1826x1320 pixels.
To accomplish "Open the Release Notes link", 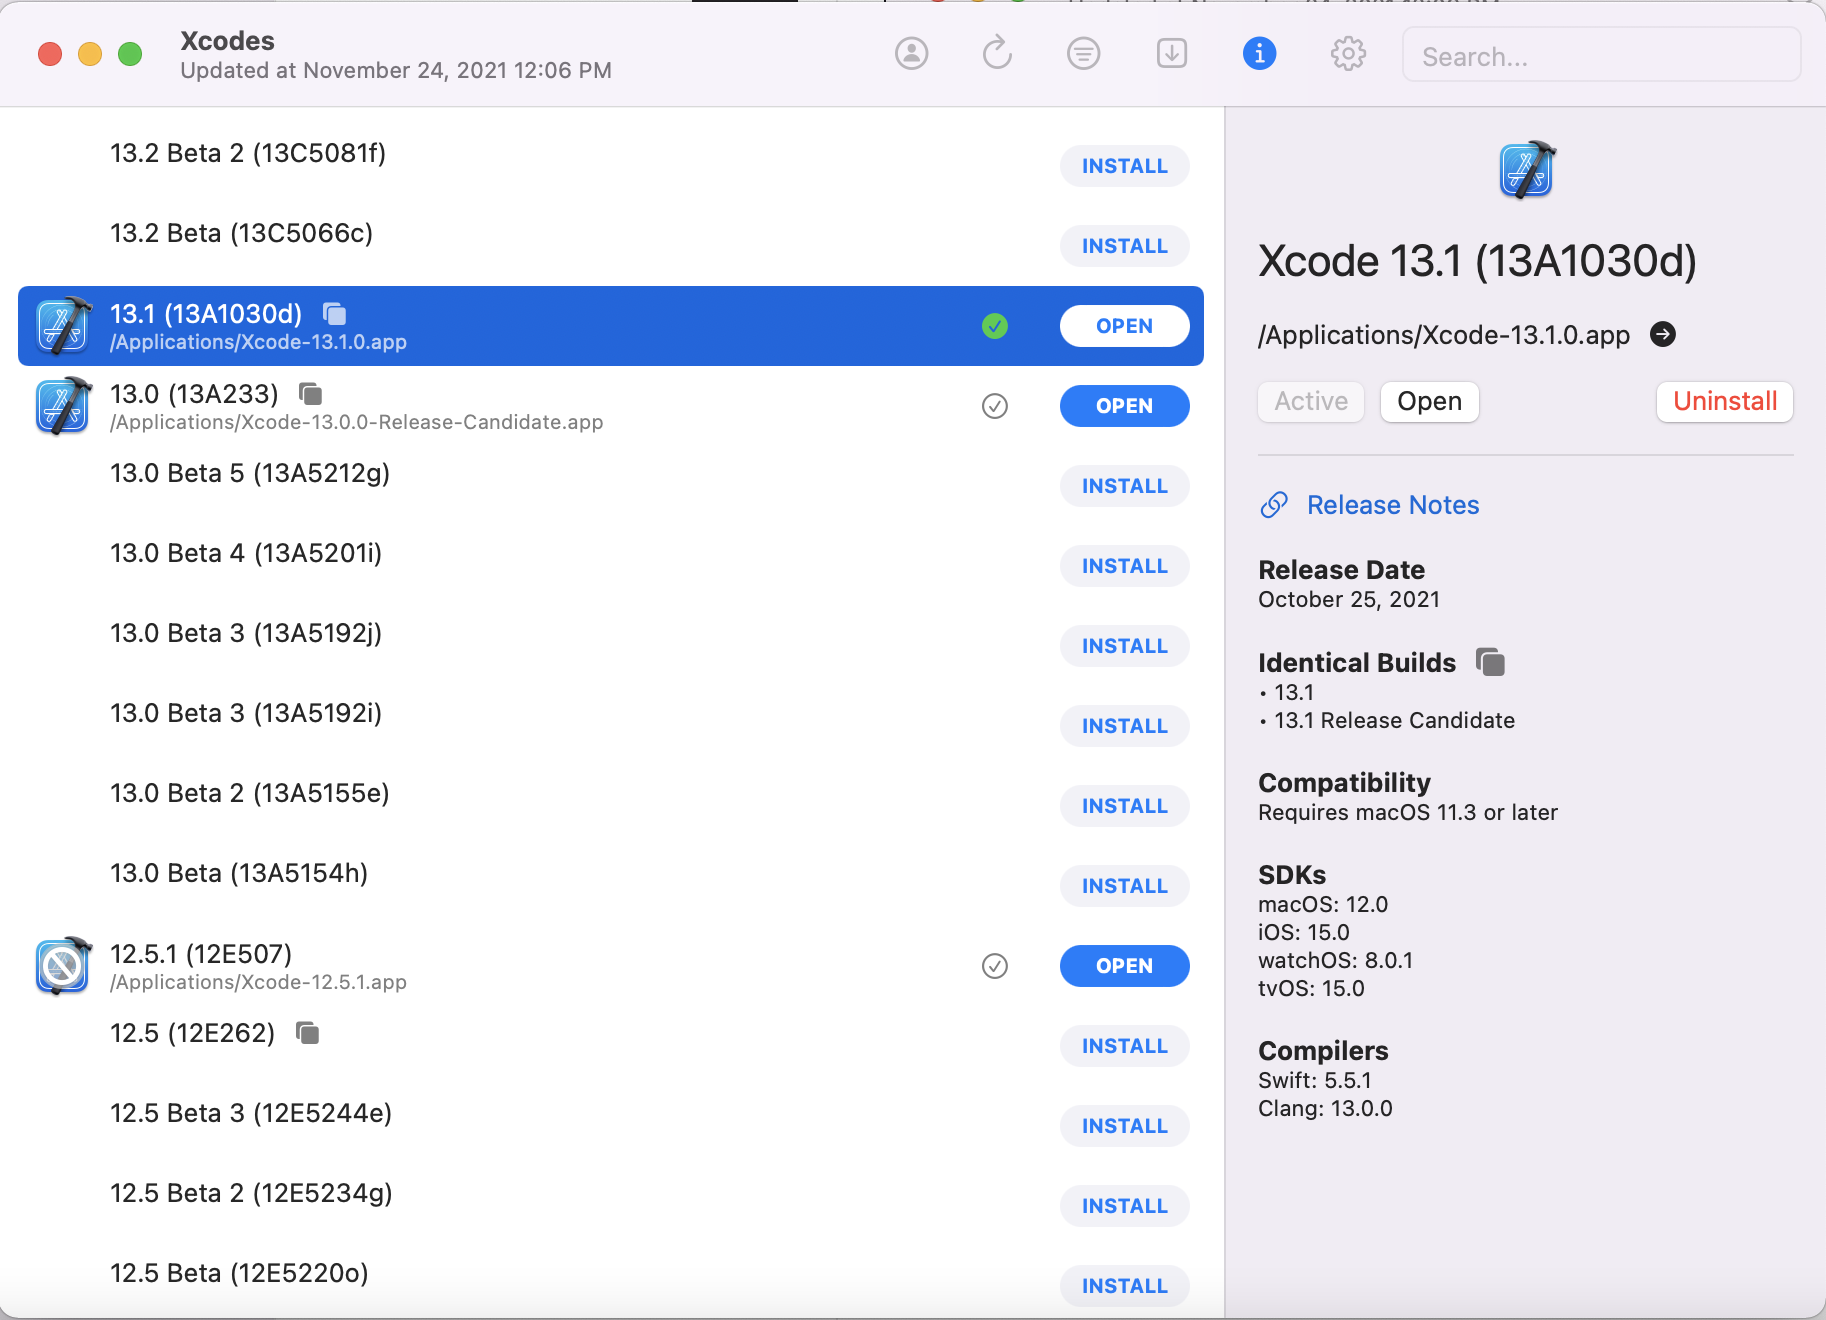I will click(1392, 505).
